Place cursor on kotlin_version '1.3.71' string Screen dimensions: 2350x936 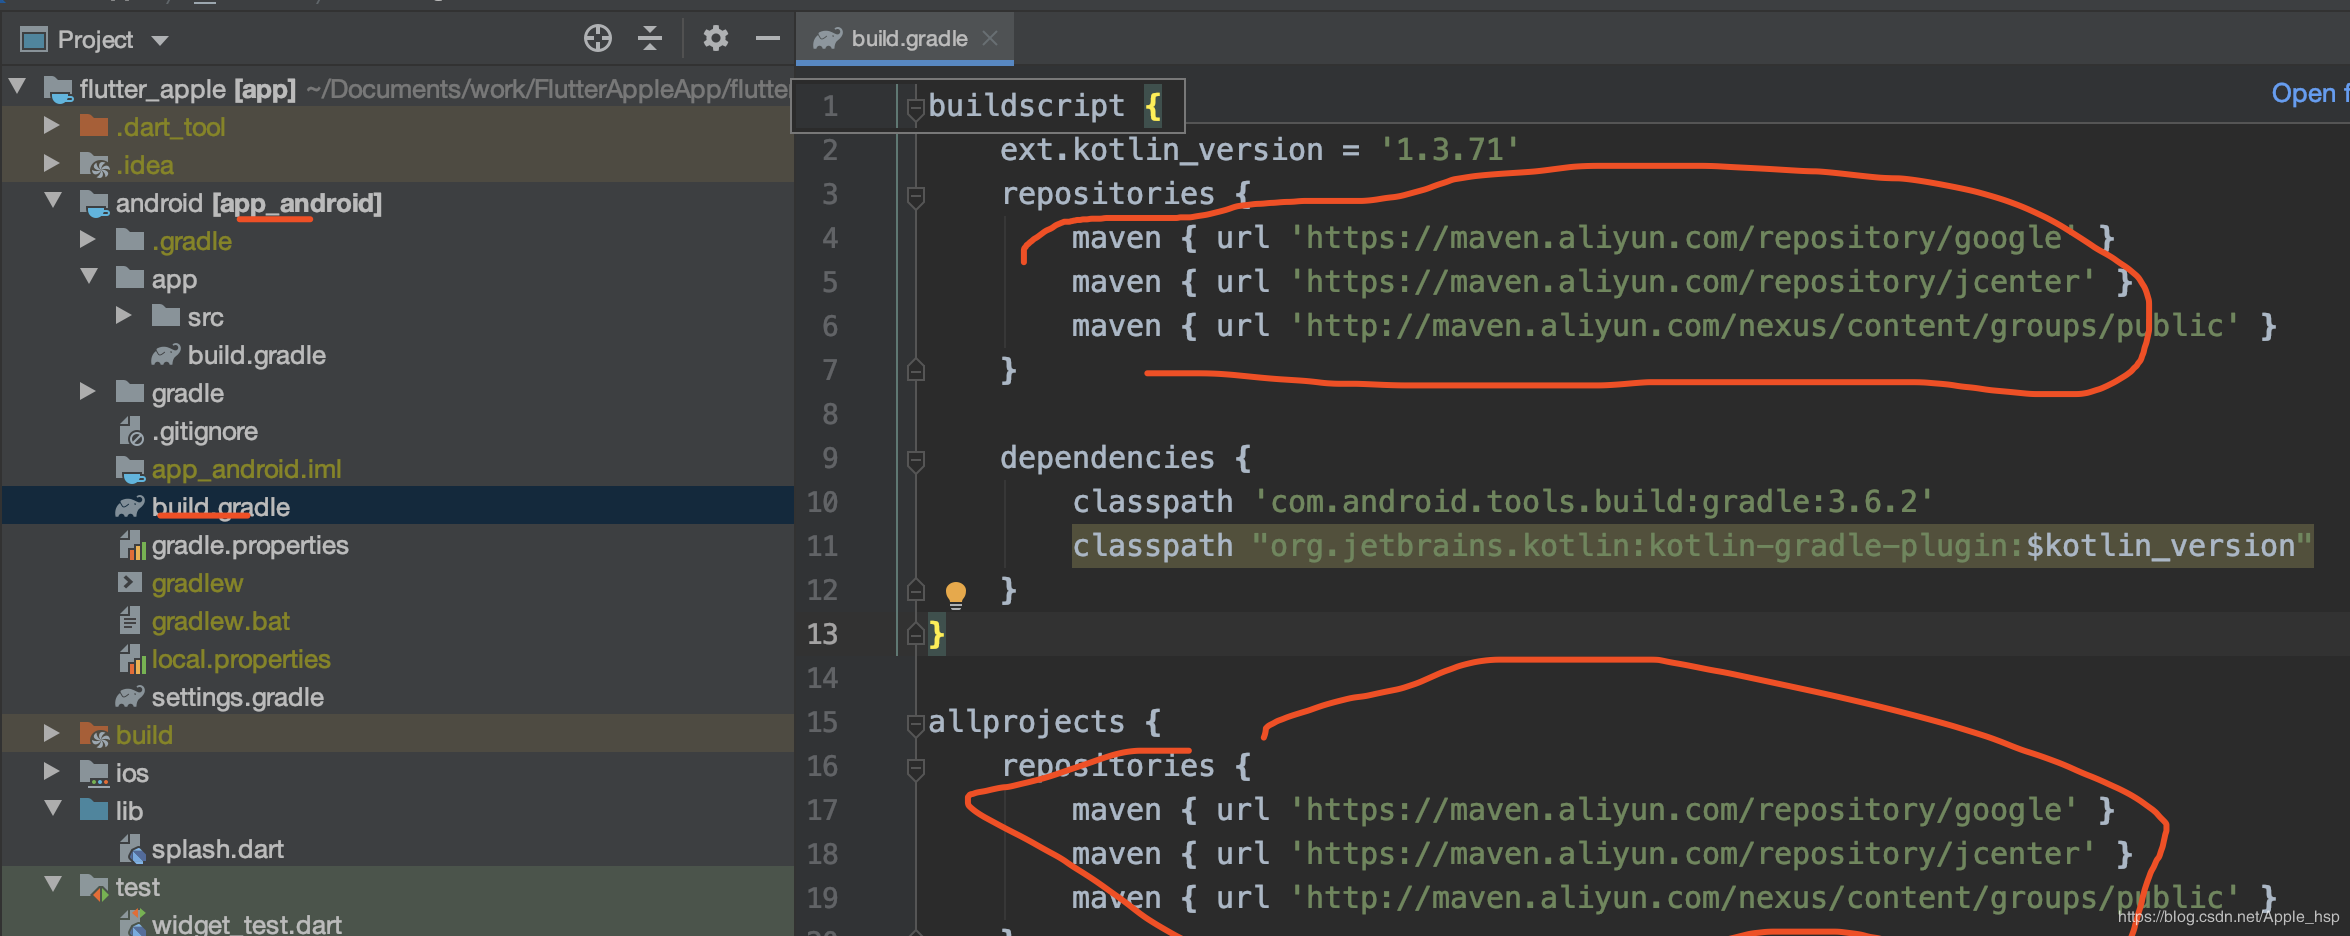coord(1449,150)
